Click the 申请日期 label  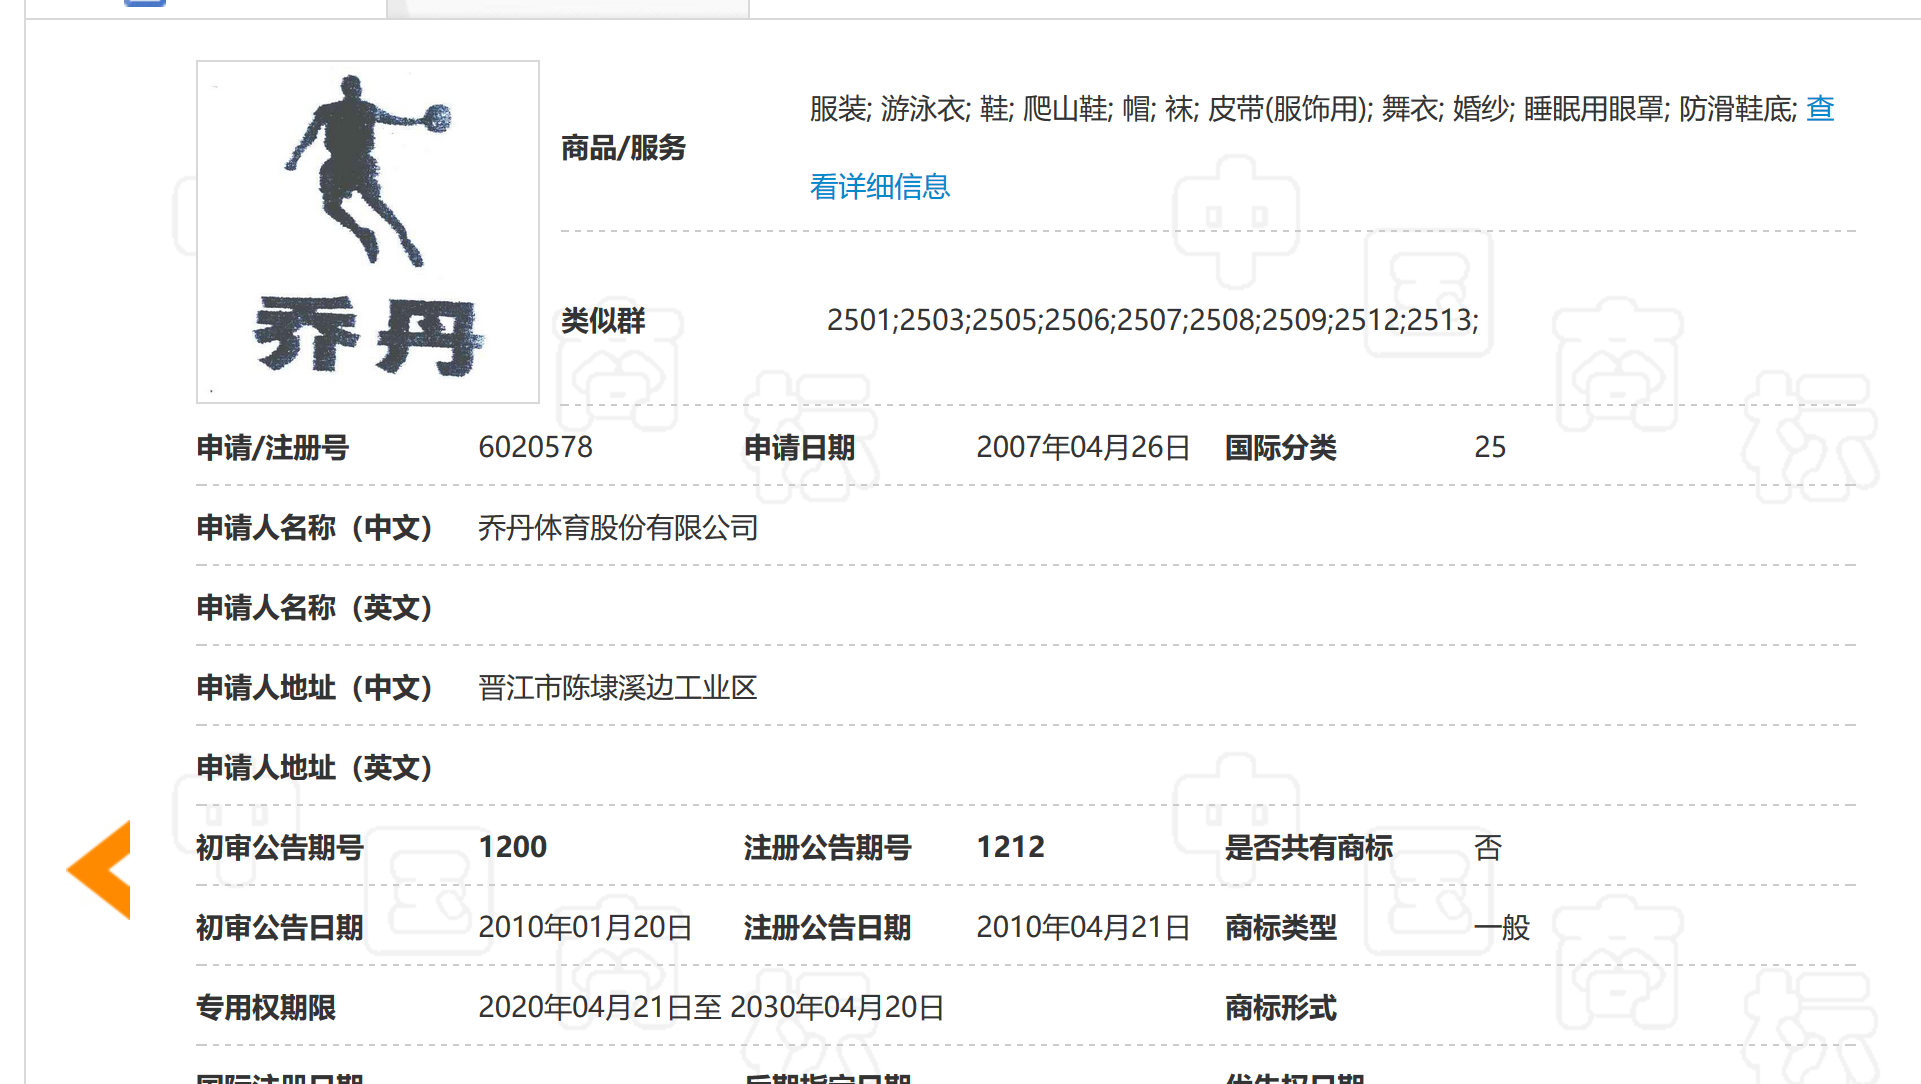pyautogui.click(x=799, y=447)
